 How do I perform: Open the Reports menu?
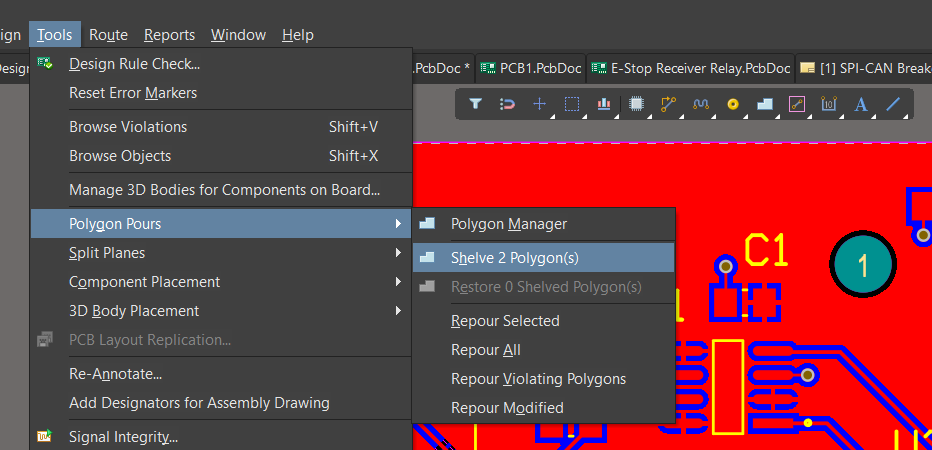click(x=169, y=34)
